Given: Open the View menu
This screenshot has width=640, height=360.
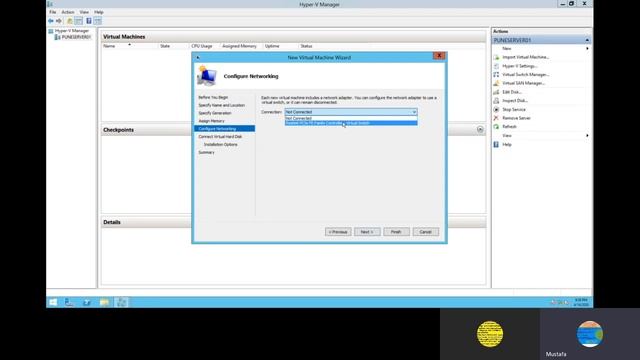Looking at the screenshot, I should 84,12.
